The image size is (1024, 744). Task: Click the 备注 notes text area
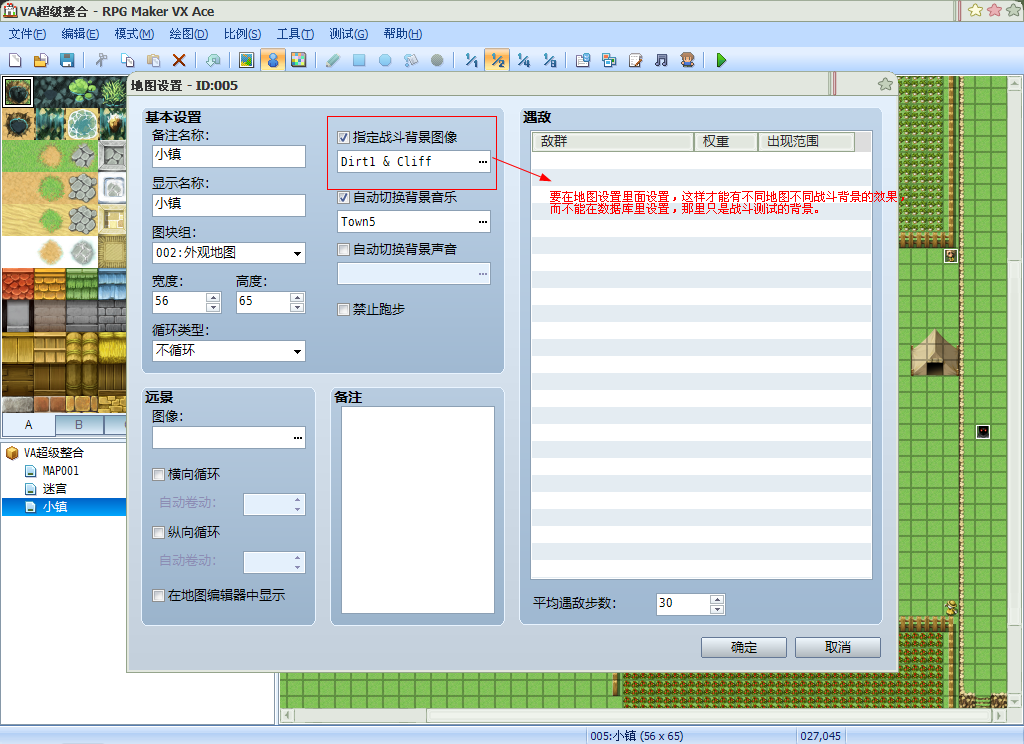[418, 510]
